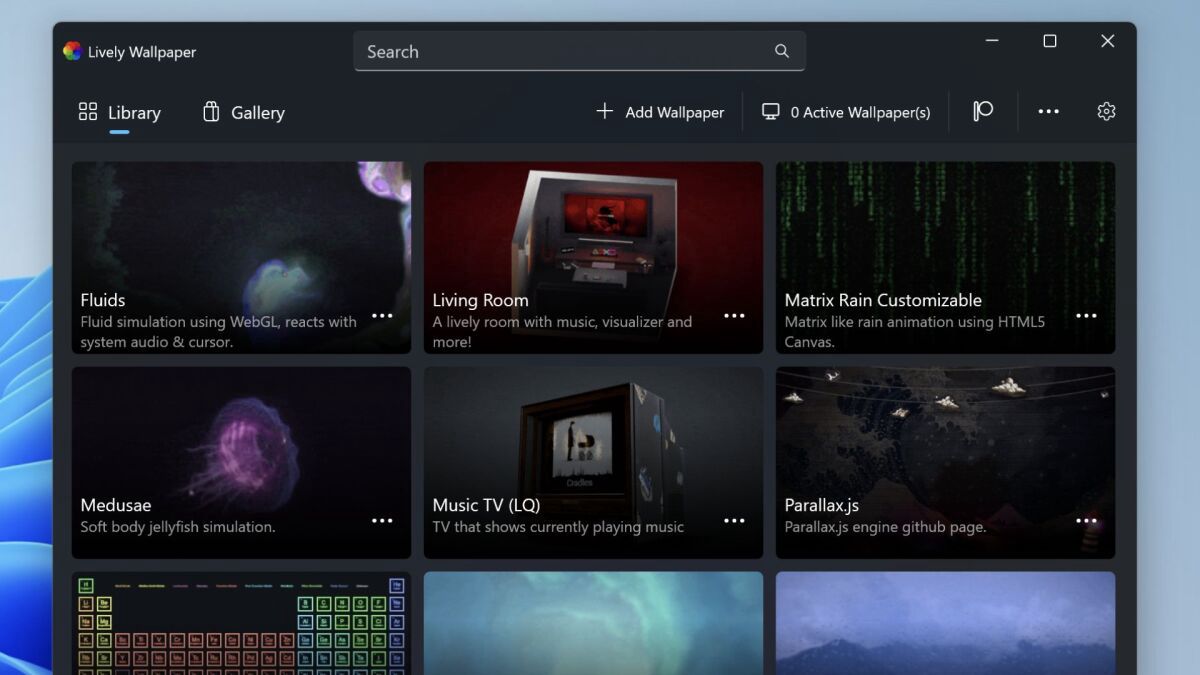Expand Matrix Rain Customizable options menu
This screenshot has height=675, width=1200.
(1086, 316)
